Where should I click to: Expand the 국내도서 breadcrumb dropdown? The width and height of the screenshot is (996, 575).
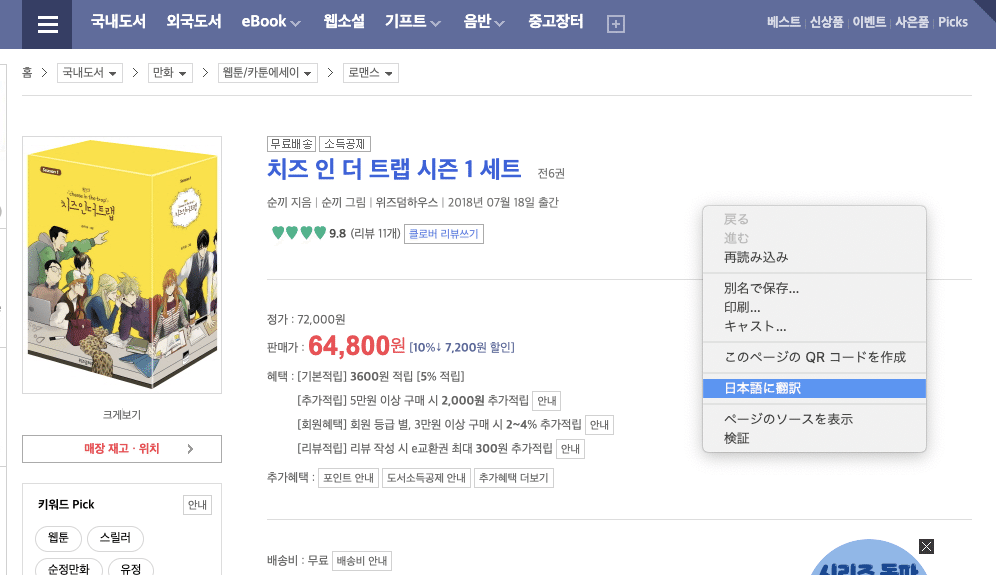(90, 72)
